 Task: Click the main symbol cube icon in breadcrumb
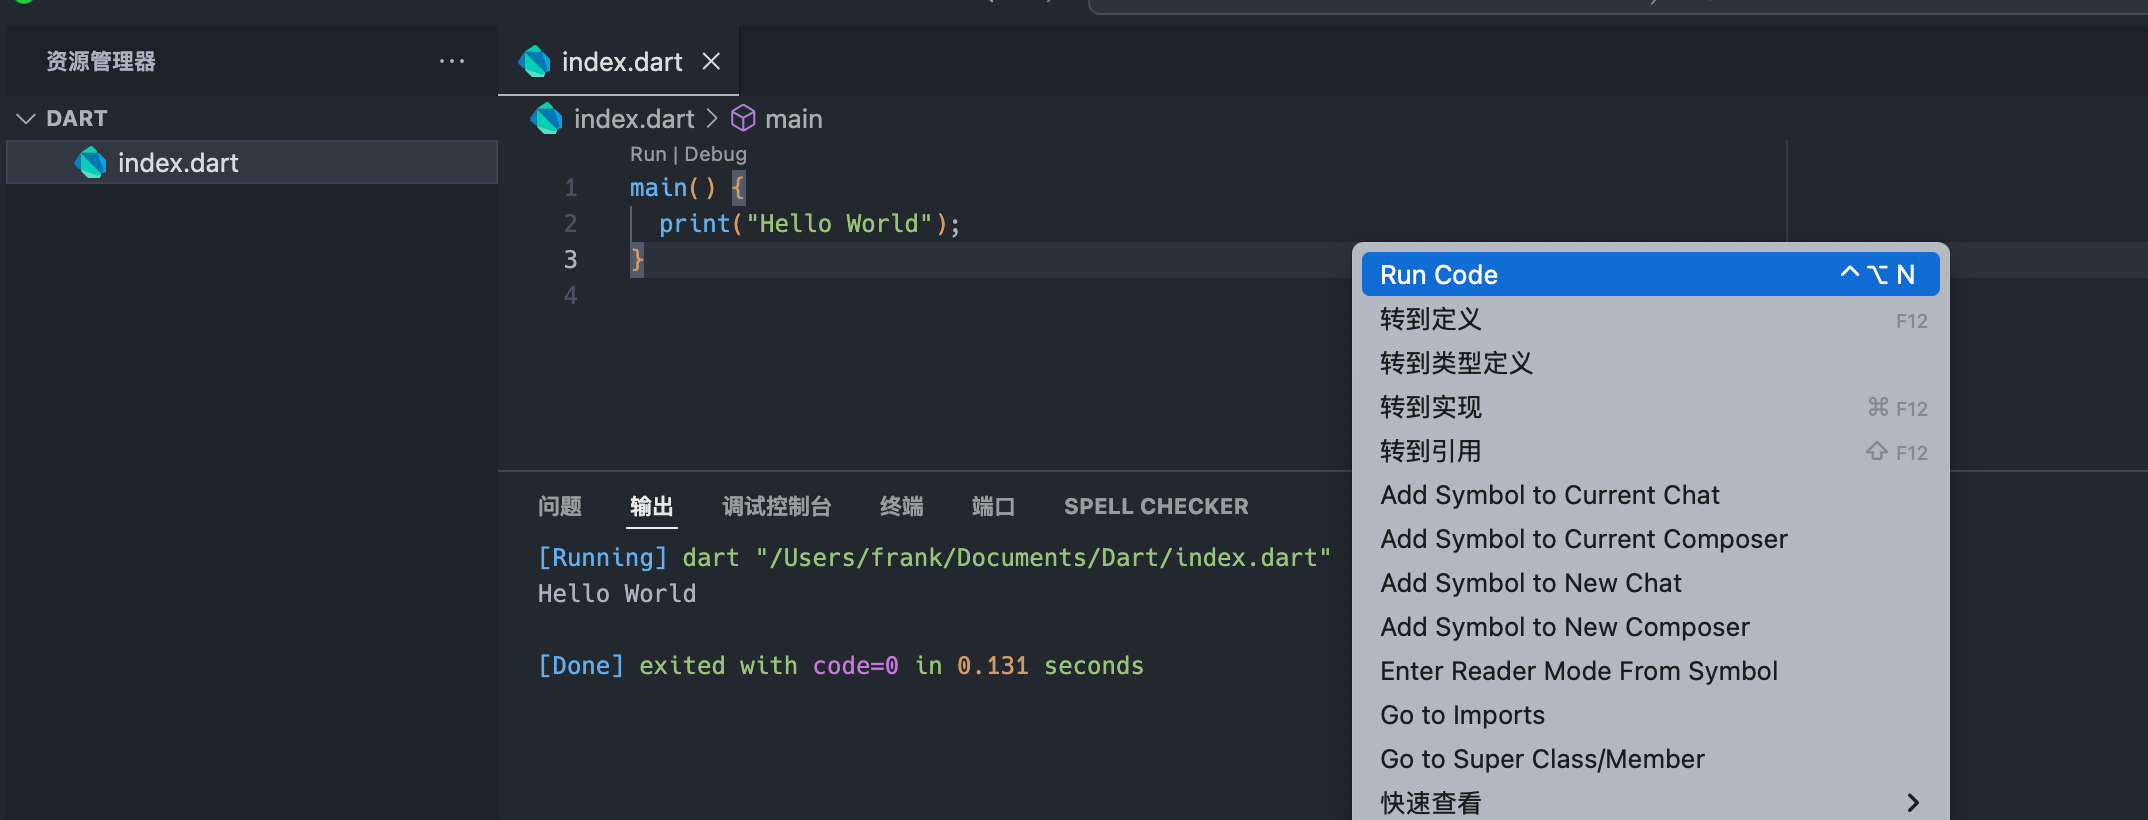click(743, 119)
